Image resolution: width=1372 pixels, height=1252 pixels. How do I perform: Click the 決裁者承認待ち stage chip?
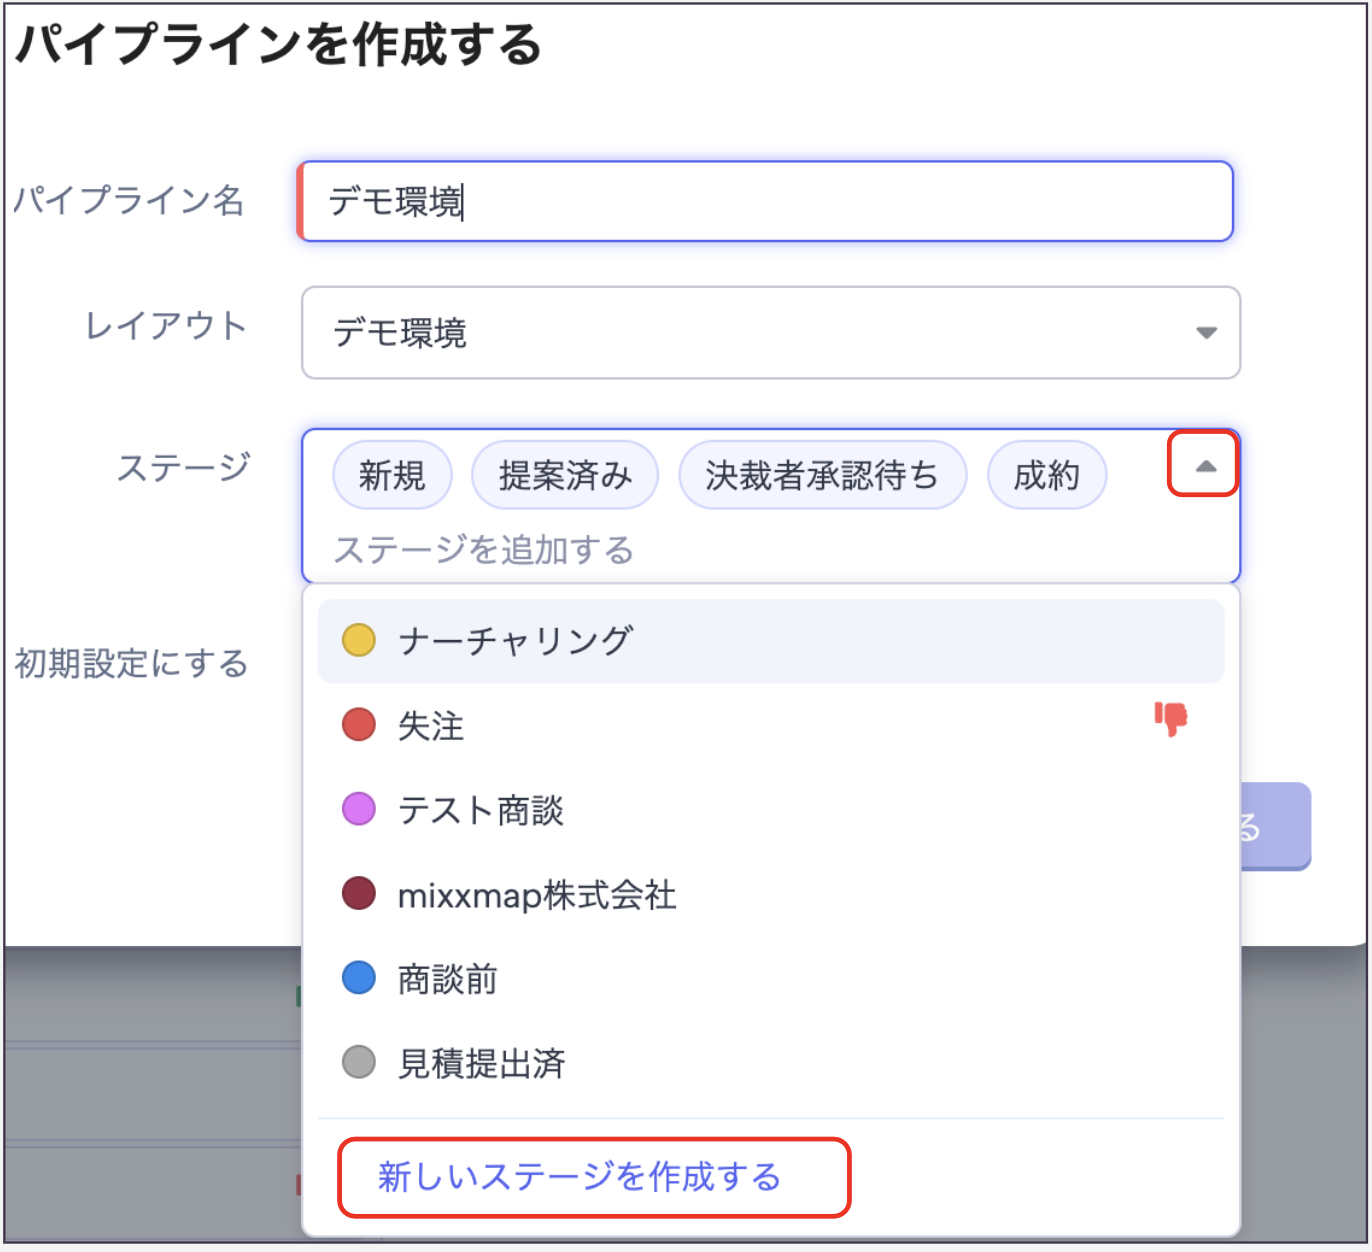(x=822, y=476)
